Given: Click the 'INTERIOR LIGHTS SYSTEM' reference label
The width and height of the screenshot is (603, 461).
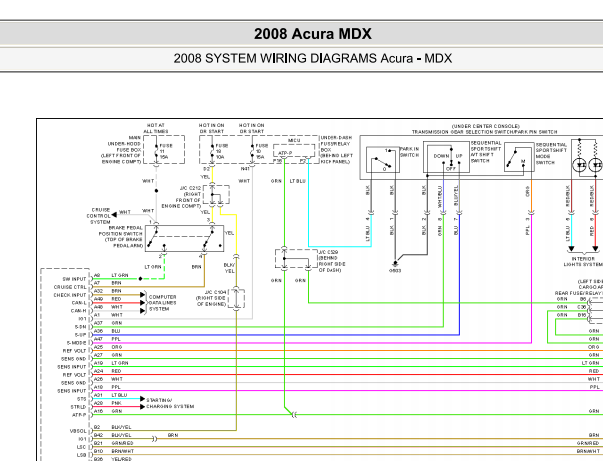Looking at the screenshot, I should point(583,261).
